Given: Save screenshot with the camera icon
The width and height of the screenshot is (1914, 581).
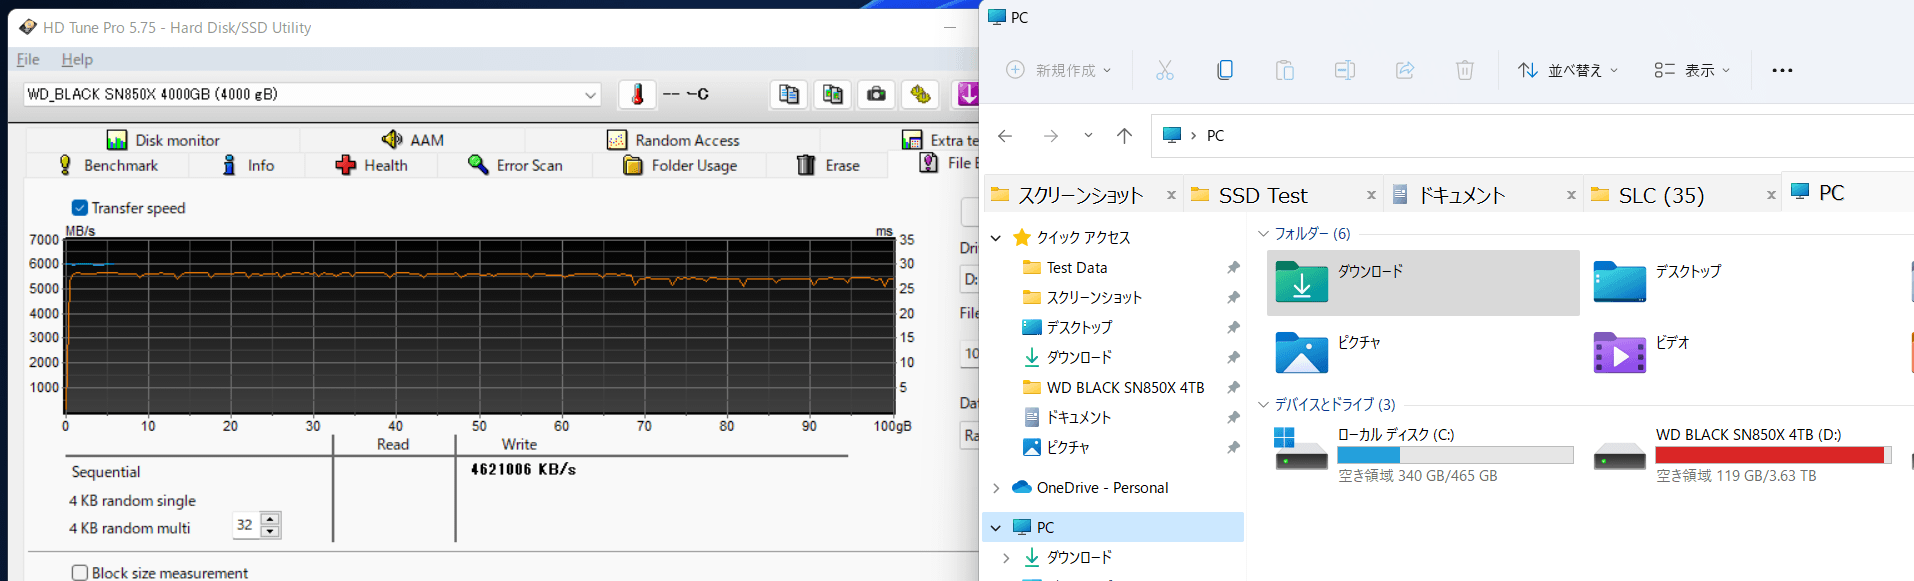Looking at the screenshot, I should tap(877, 94).
